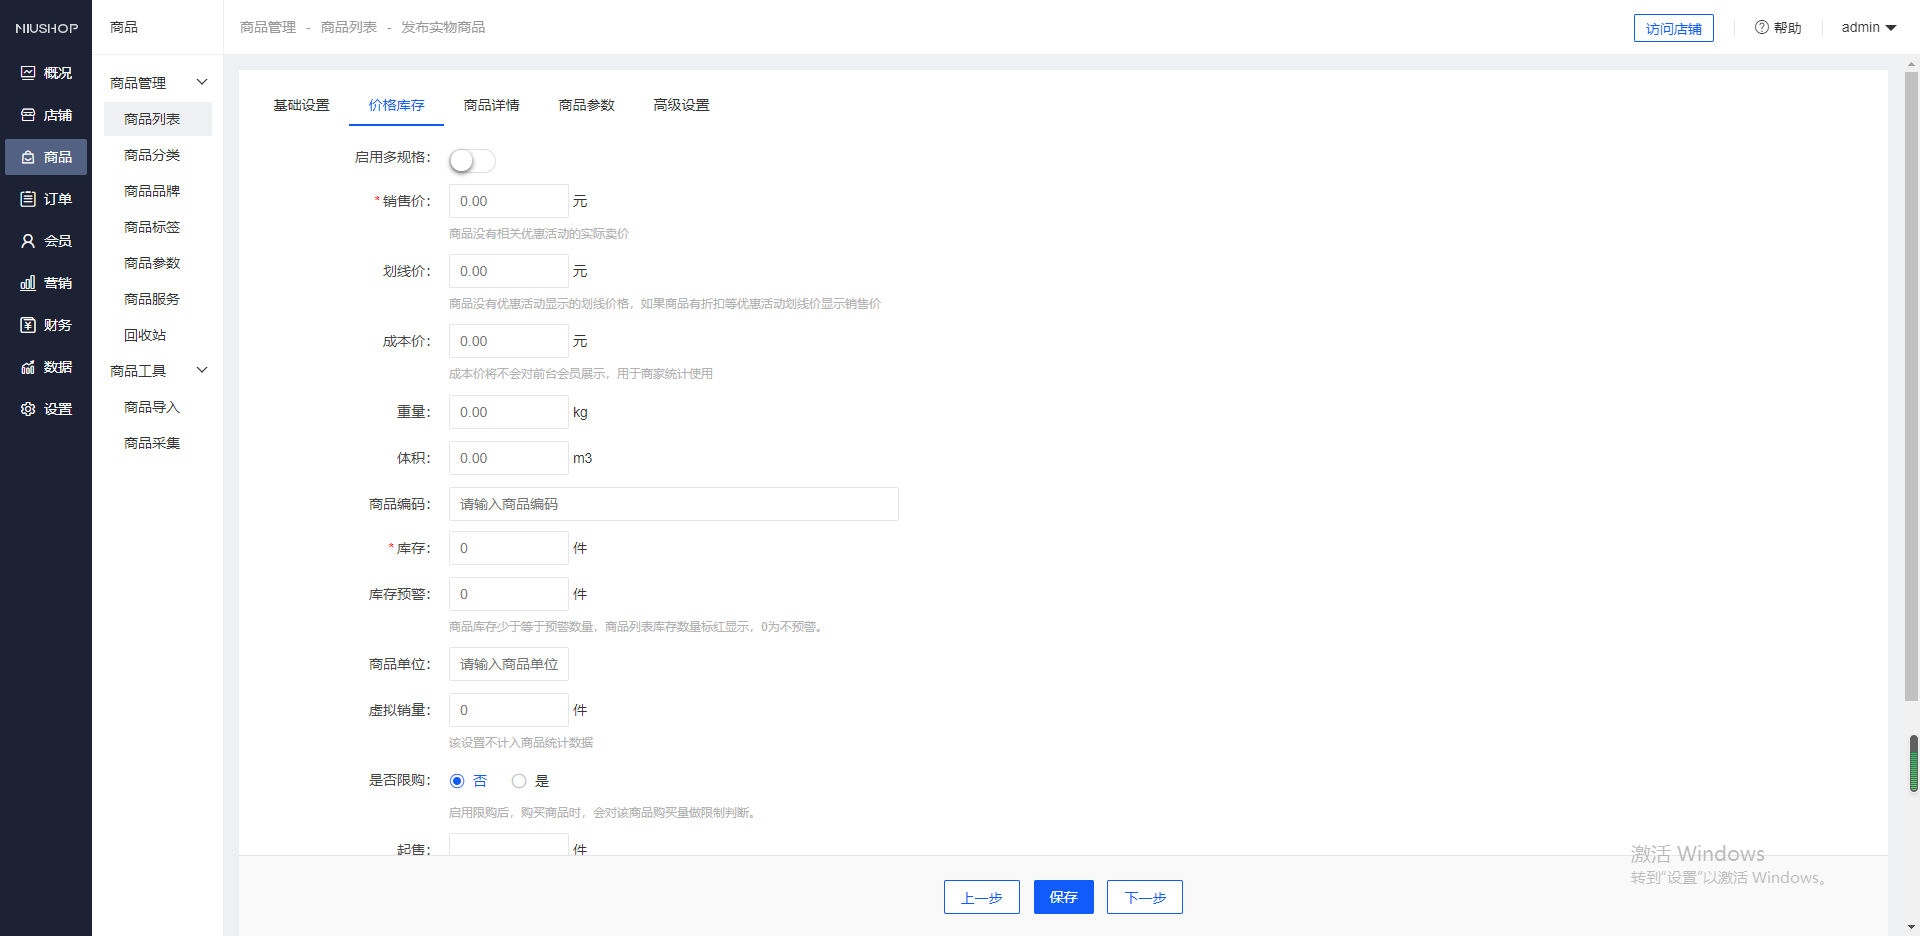Switch to 基础设置 tab
Screen dimensions: 1920x936
click(x=301, y=105)
